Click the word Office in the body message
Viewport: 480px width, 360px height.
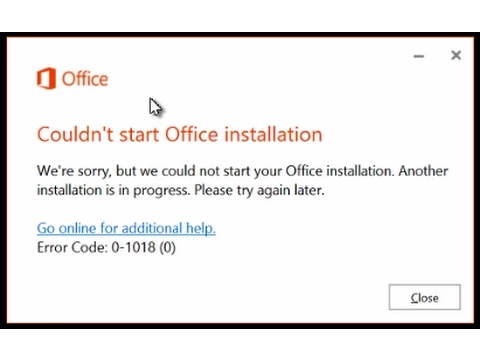point(304,171)
